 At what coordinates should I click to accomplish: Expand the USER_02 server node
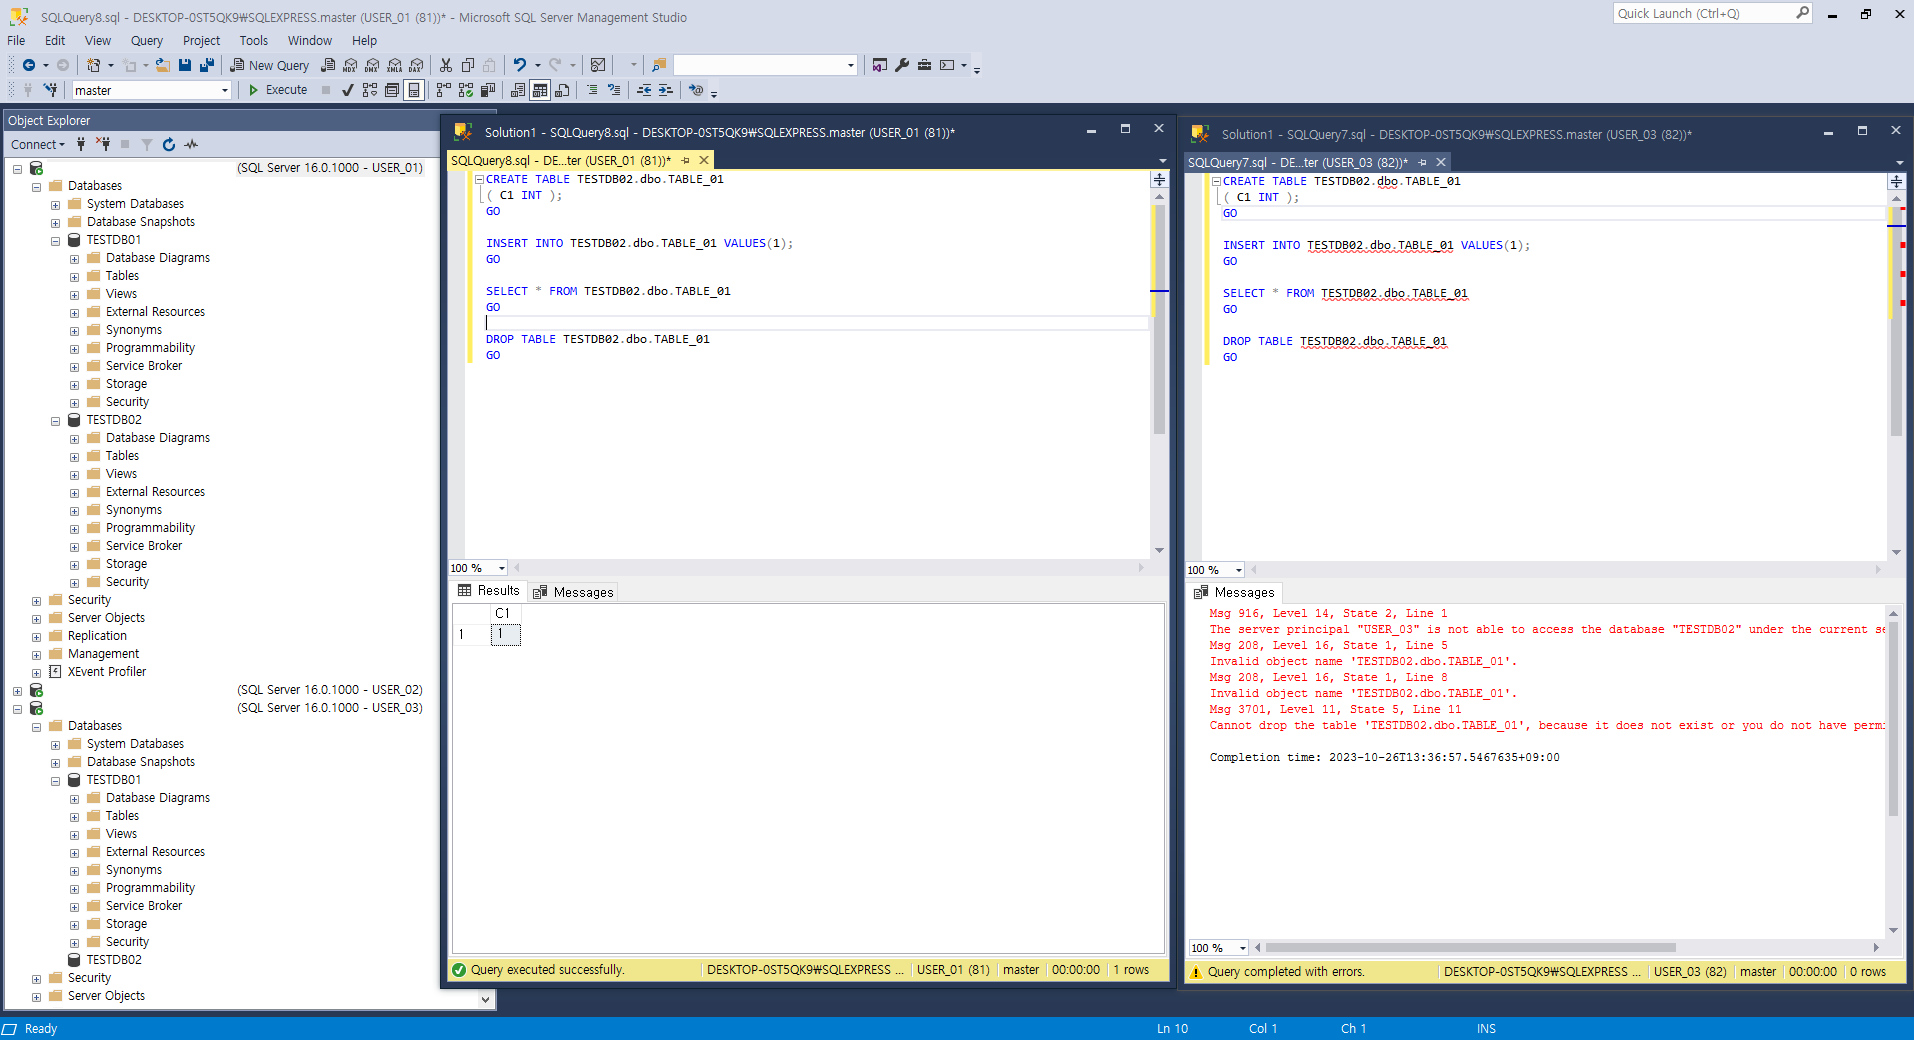[17, 691]
